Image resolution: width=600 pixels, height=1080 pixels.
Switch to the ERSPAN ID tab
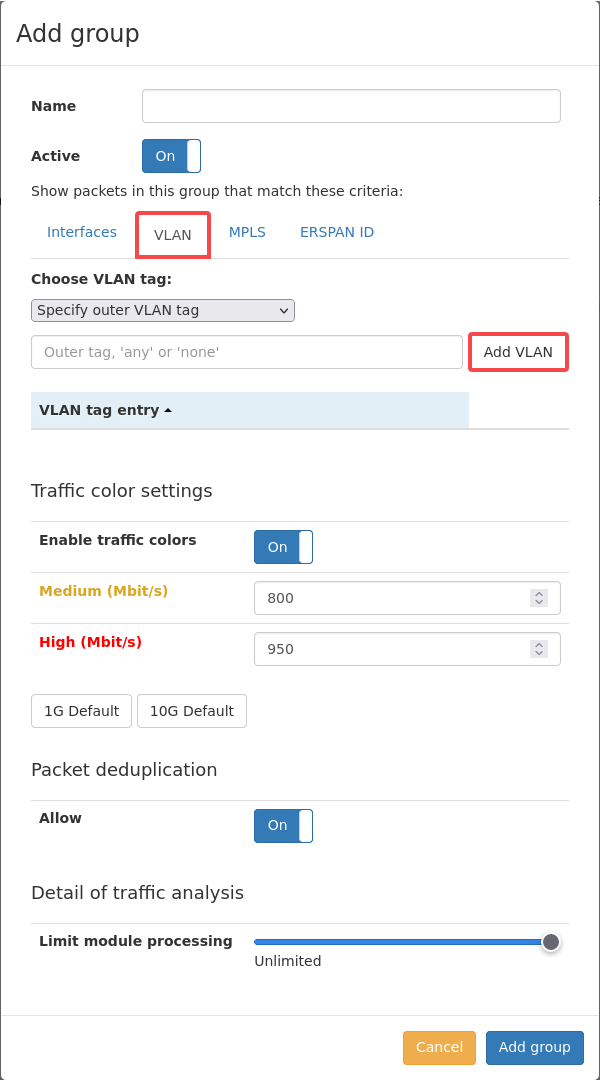[337, 232]
